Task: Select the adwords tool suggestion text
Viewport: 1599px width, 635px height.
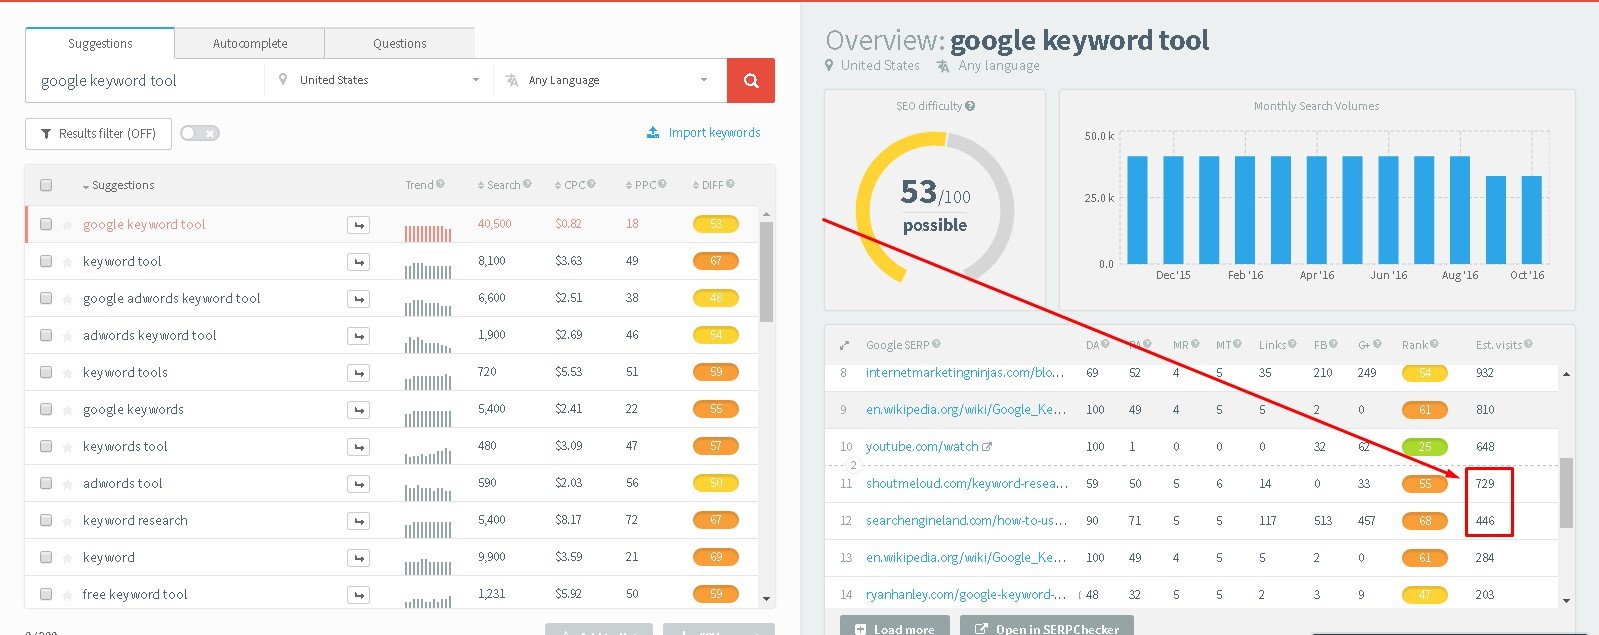Action: [122, 484]
